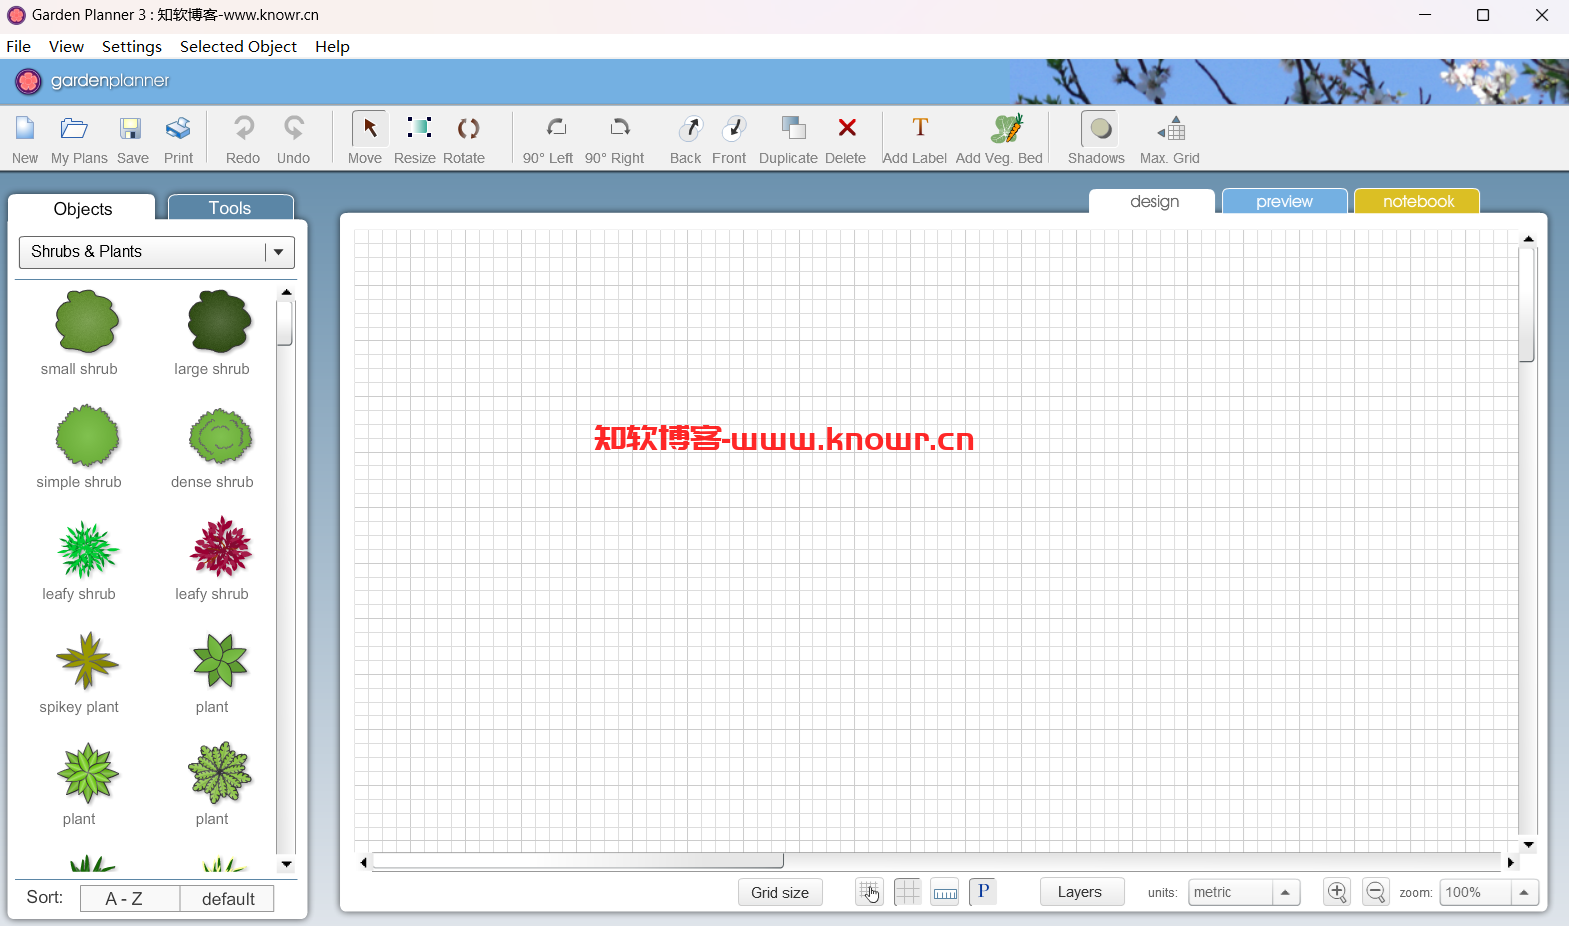Switch to the preview tab
Viewport: 1569px width, 926px height.
coord(1284,201)
